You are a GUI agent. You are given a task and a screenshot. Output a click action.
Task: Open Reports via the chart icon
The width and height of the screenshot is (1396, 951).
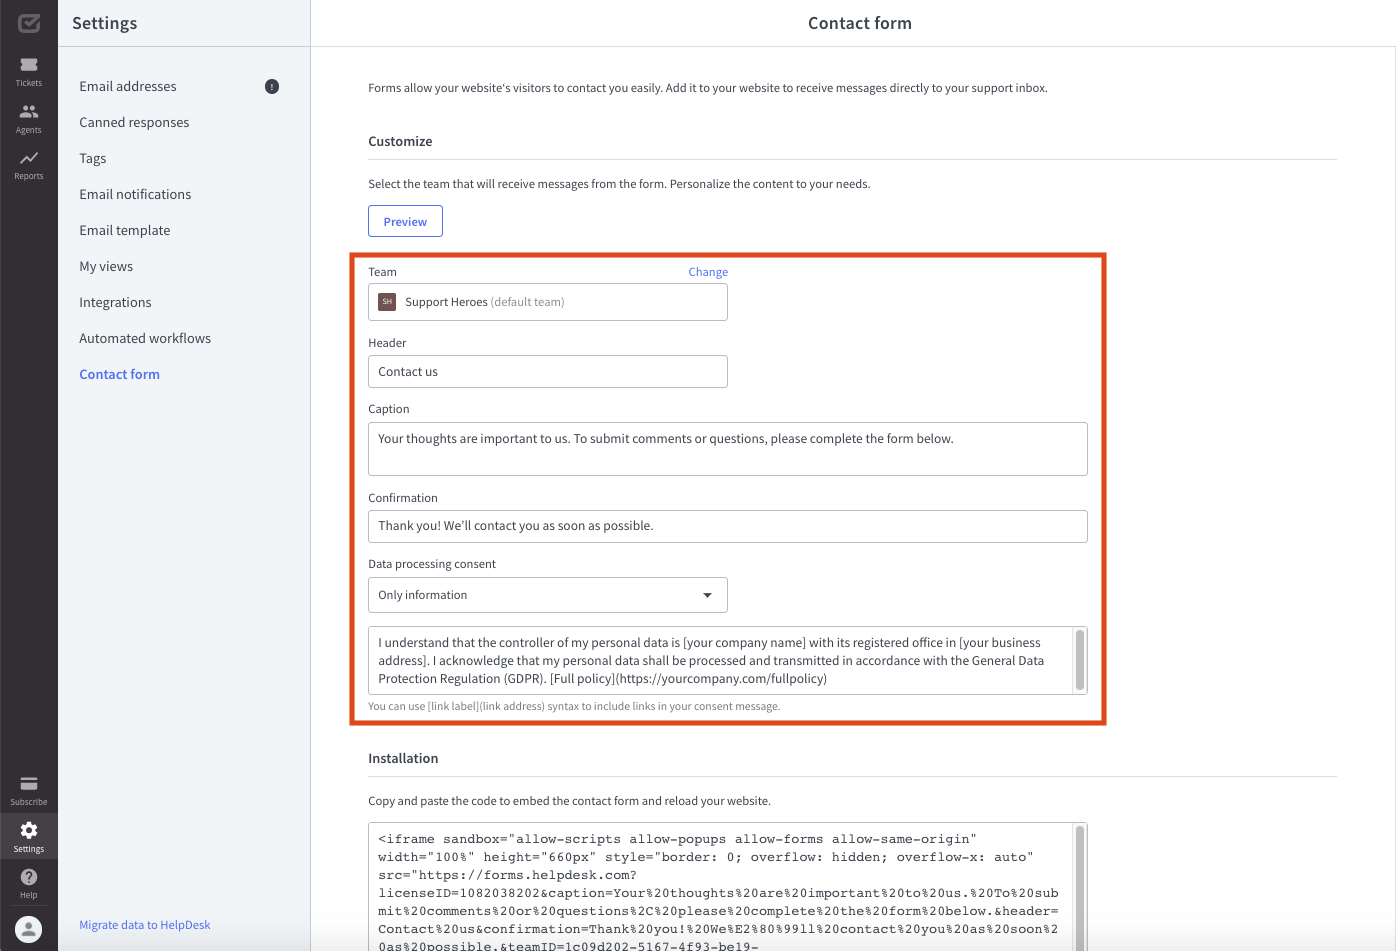(x=28, y=158)
